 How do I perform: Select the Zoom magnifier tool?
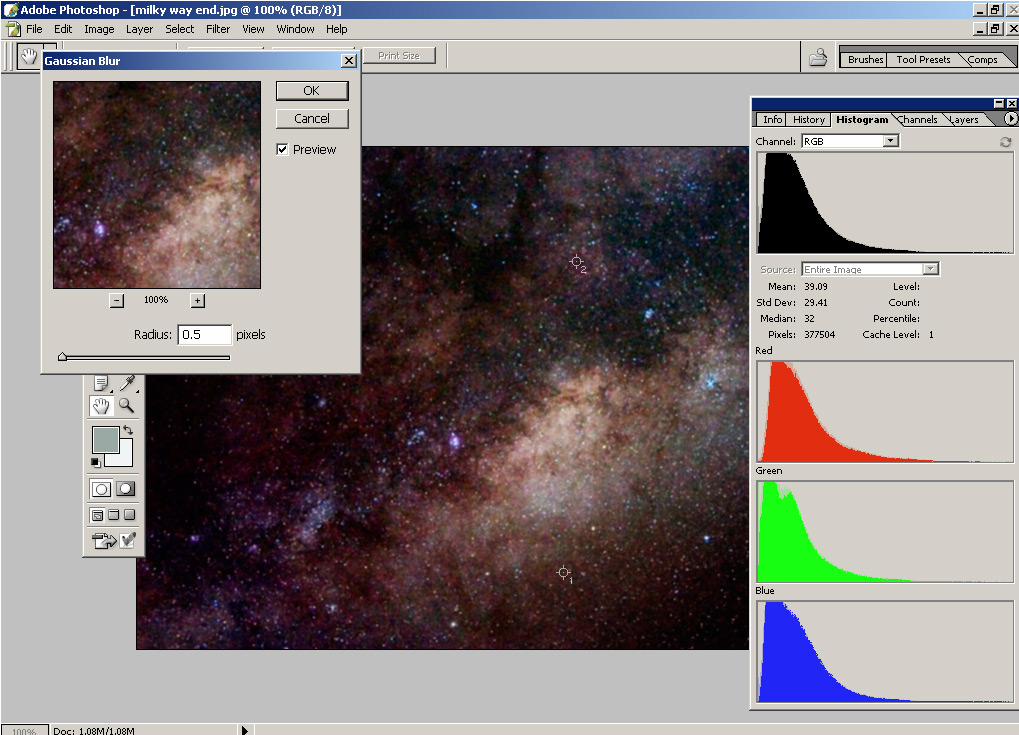[126, 405]
